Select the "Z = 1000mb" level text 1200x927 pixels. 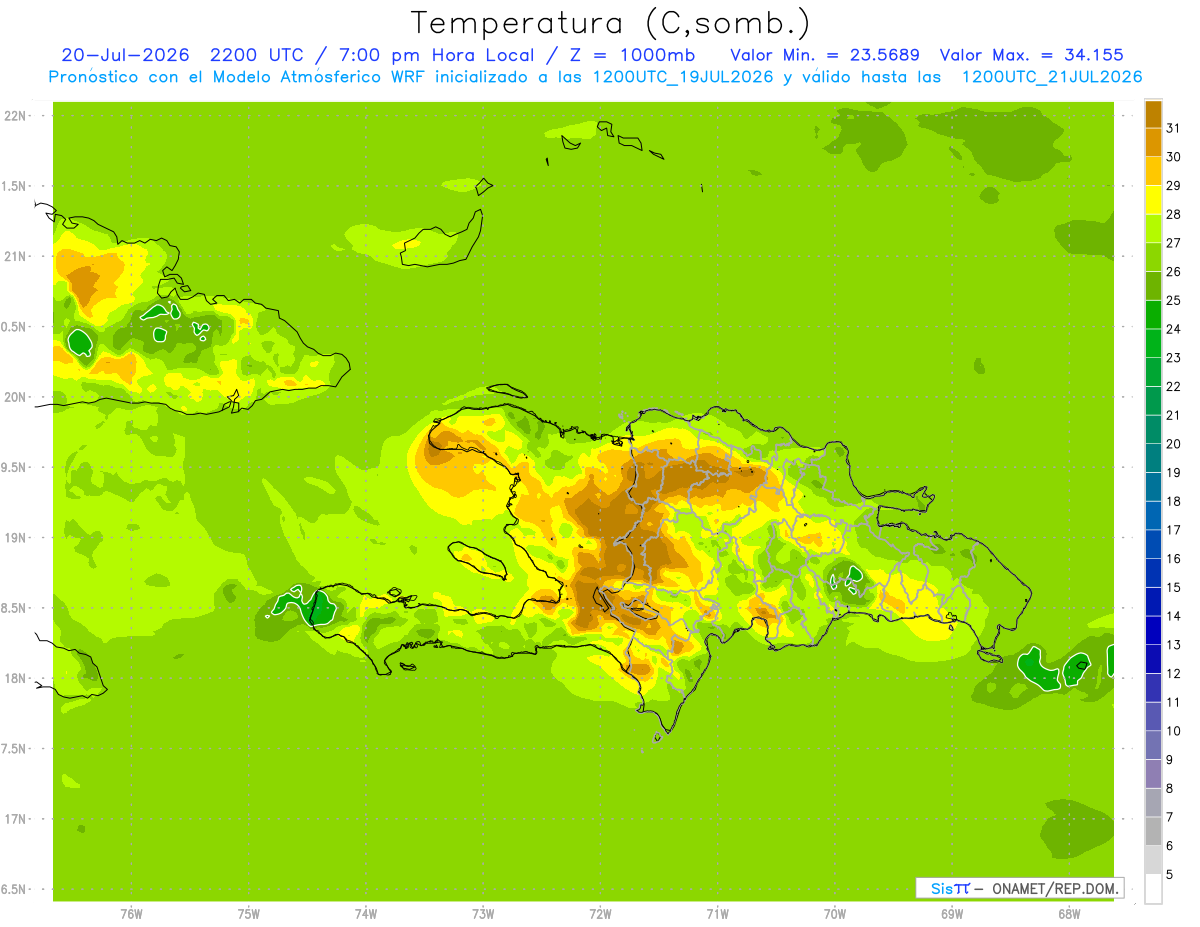(x=632, y=55)
